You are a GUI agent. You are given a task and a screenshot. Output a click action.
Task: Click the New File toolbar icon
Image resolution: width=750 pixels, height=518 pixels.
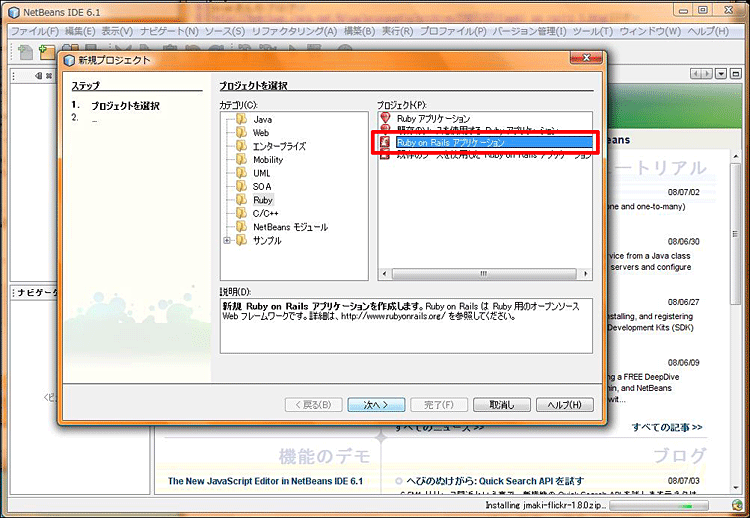(x=24, y=52)
